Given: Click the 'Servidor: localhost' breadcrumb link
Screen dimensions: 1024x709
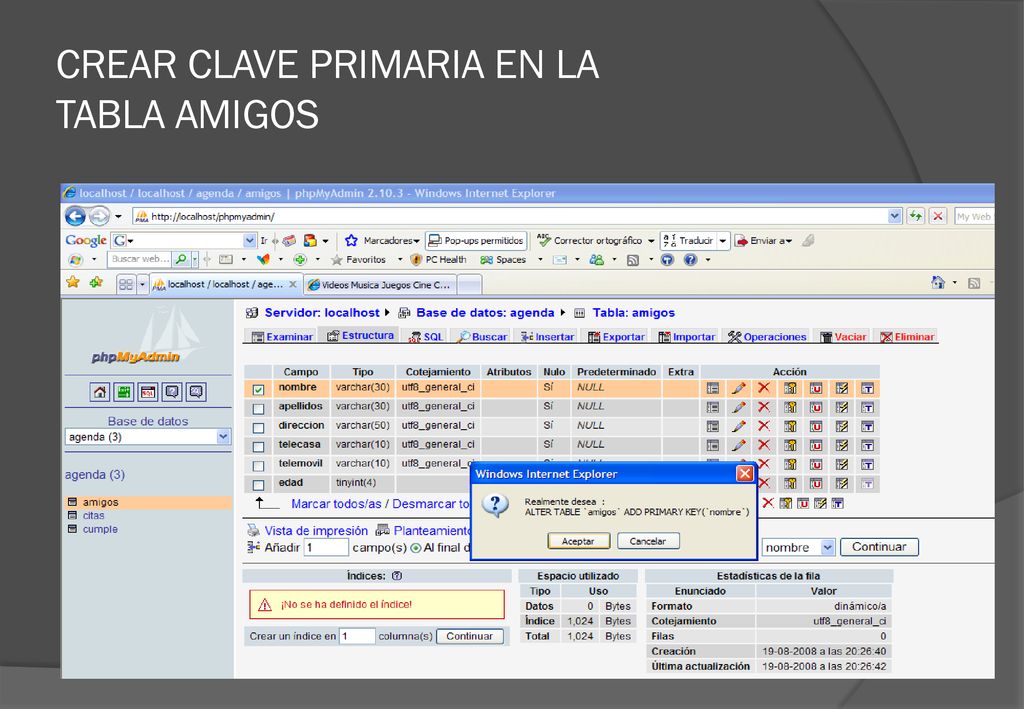Looking at the screenshot, I should tap(322, 313).
